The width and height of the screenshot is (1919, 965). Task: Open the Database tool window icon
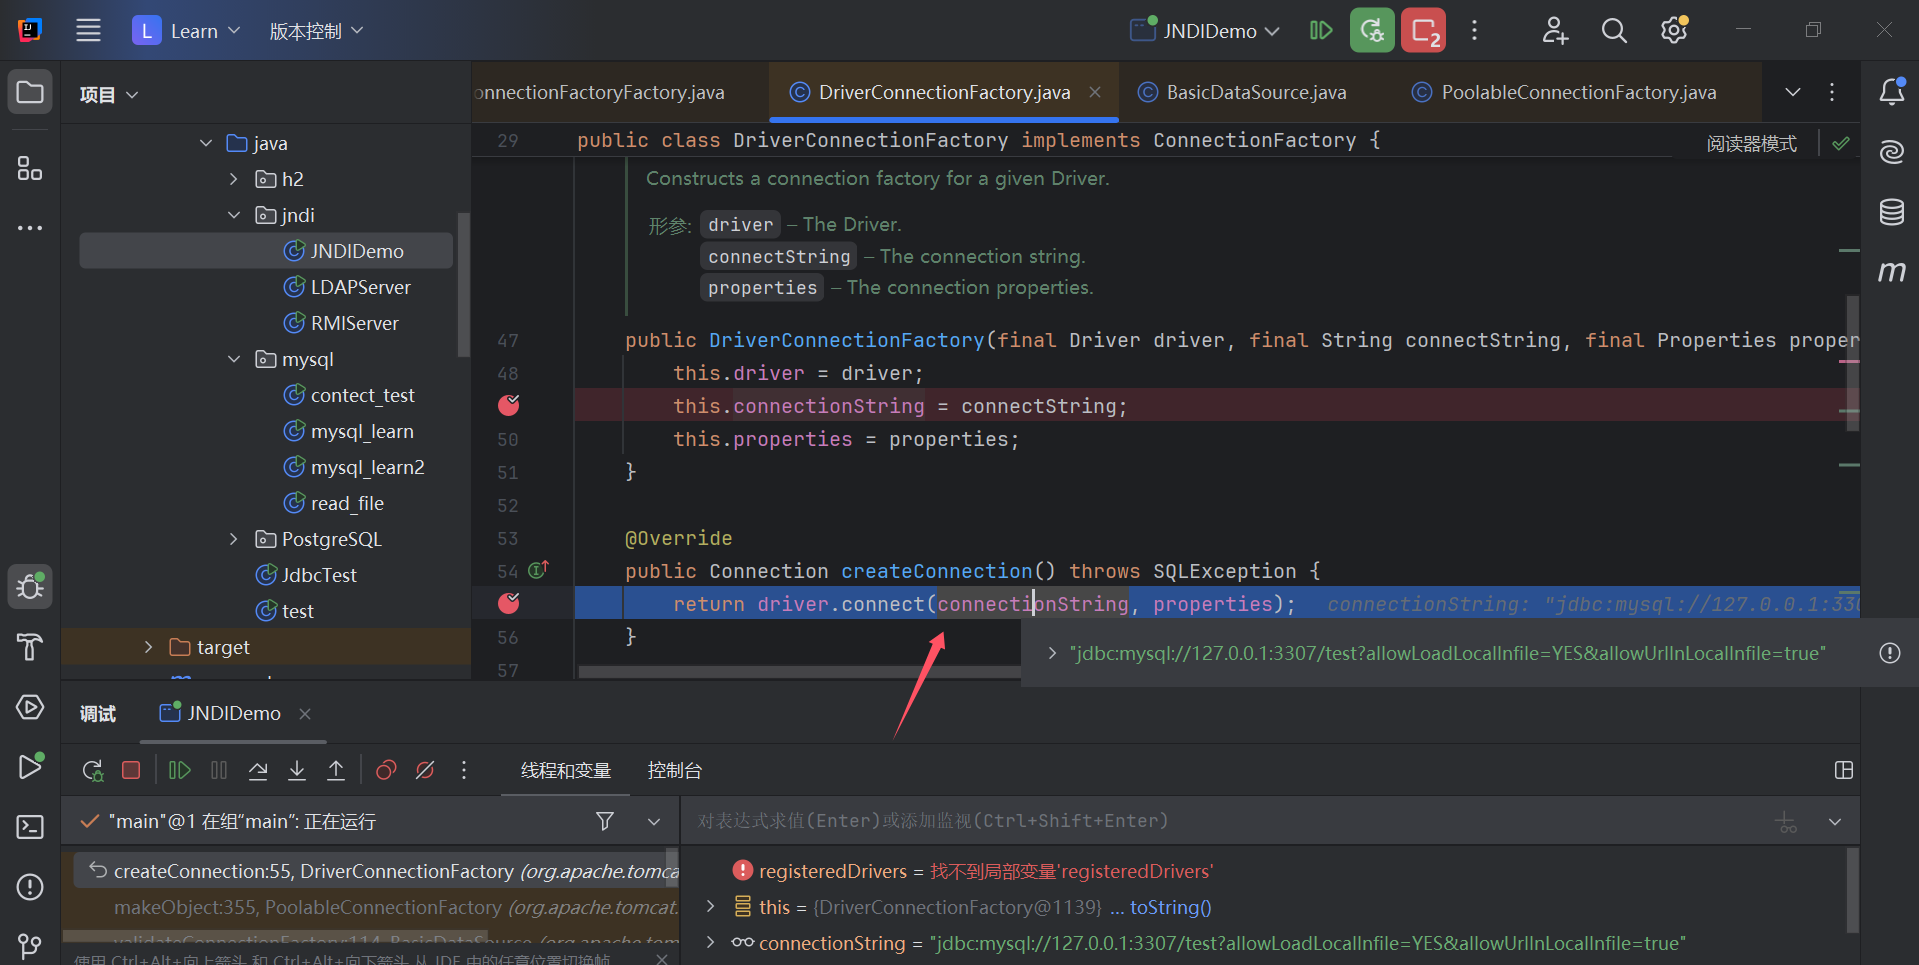click(1891, 212)
